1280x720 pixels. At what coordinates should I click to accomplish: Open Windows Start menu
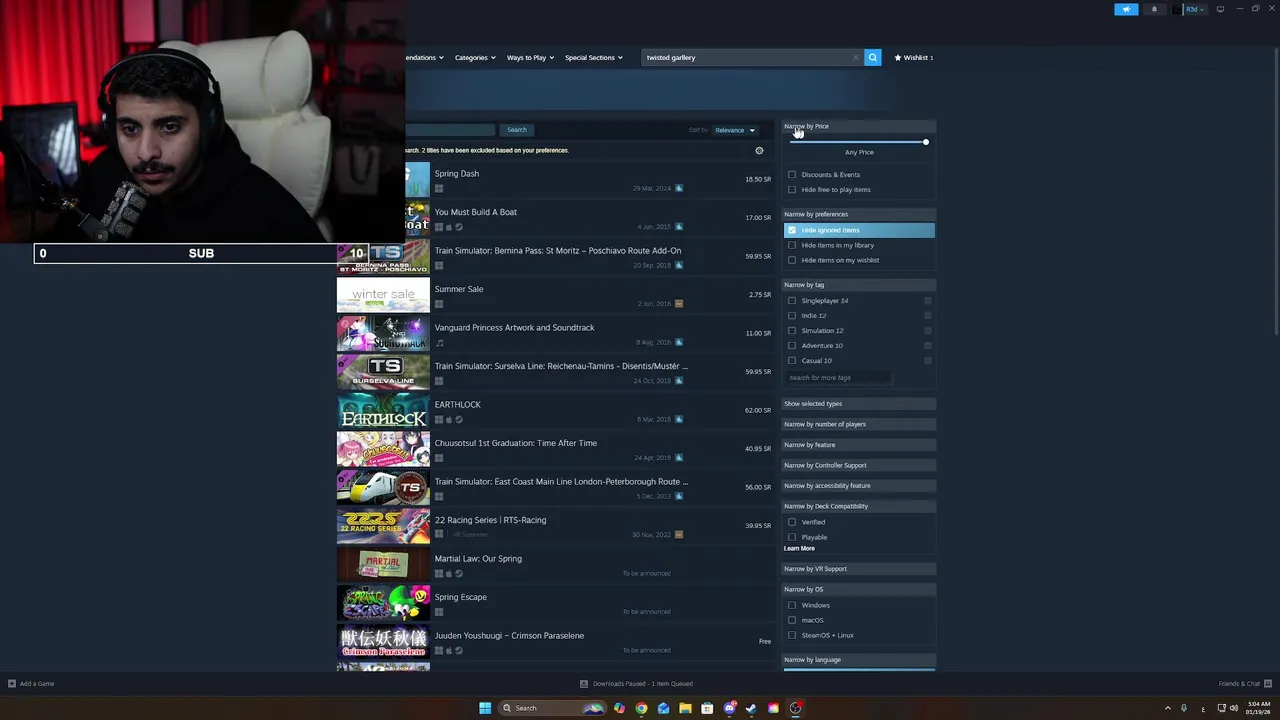click(x=485, y=708)
